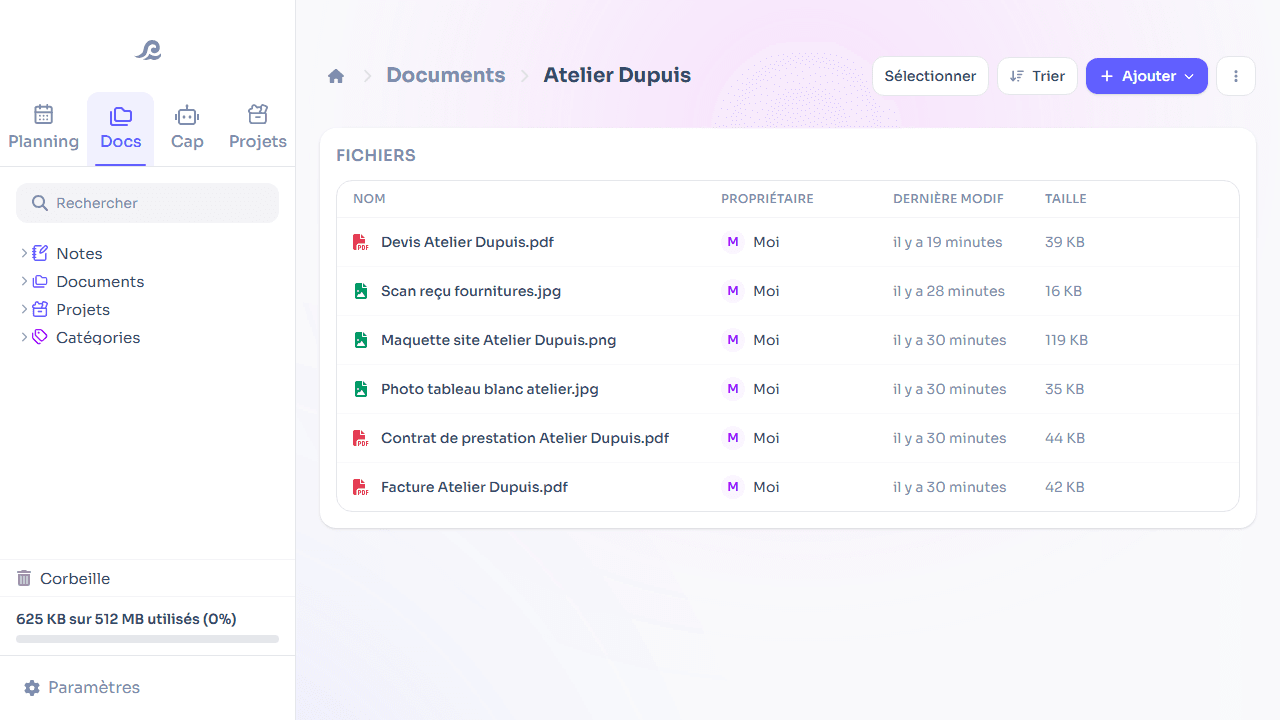Click the 119 KB size cell

(1066, 340)
